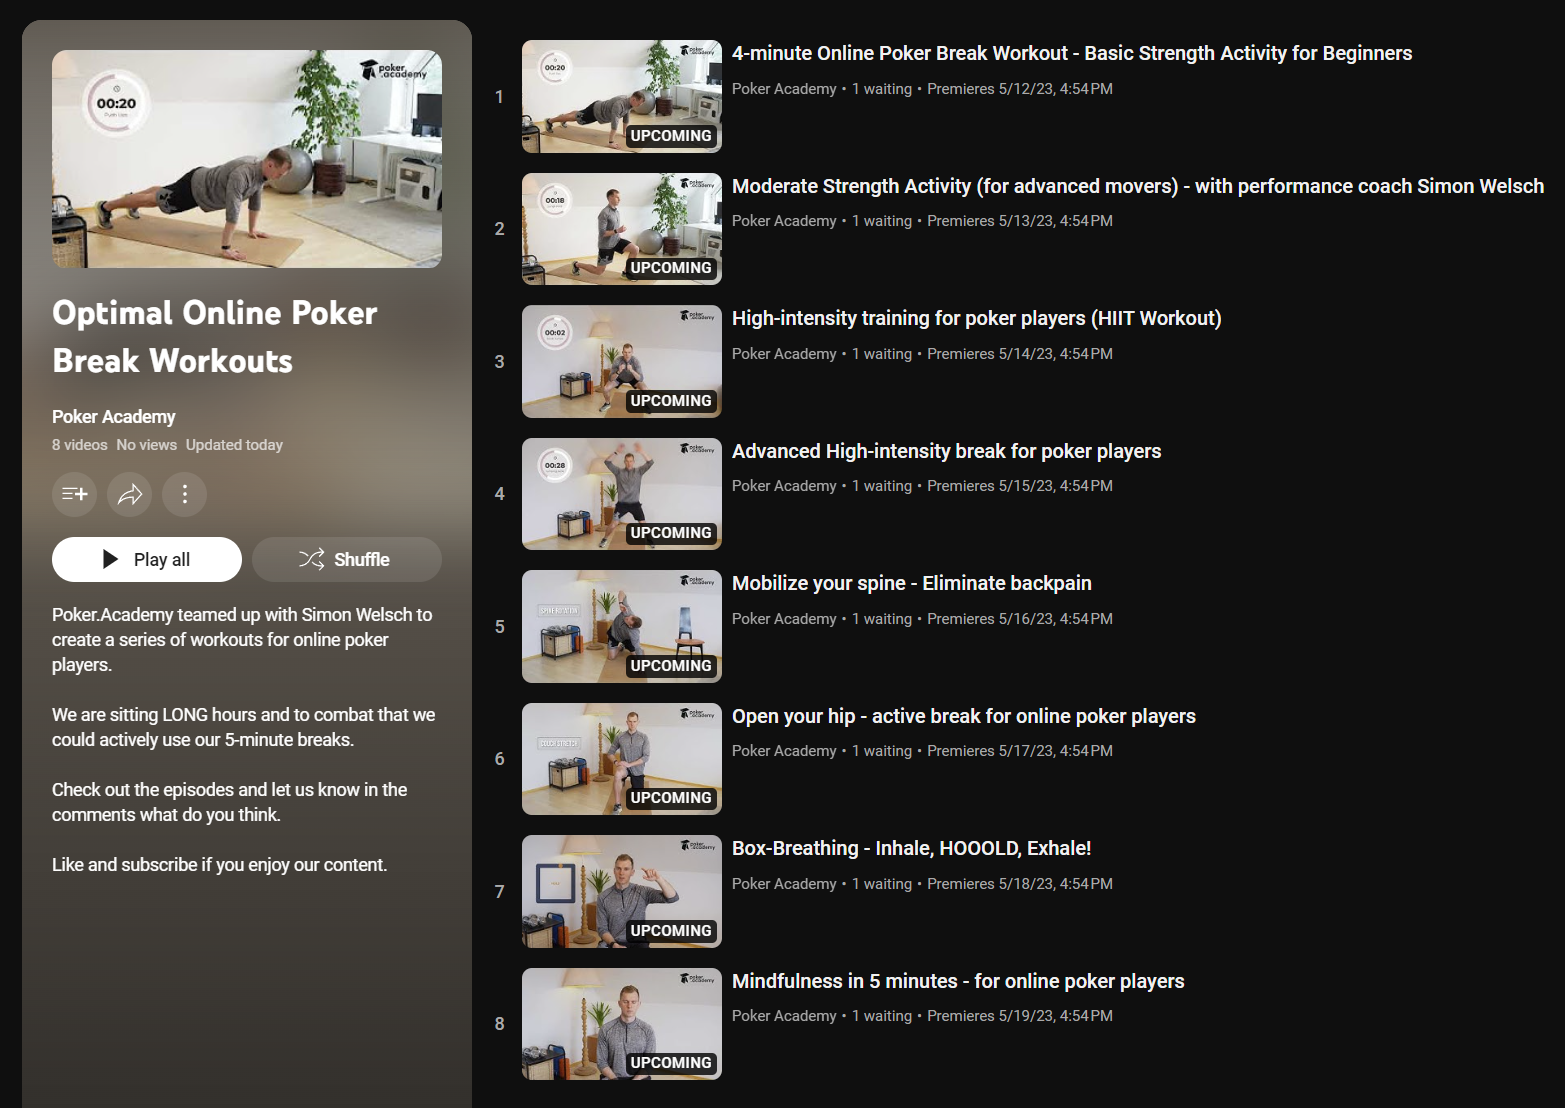
Task: Click the Shuffle button
Action: (346, 560)
